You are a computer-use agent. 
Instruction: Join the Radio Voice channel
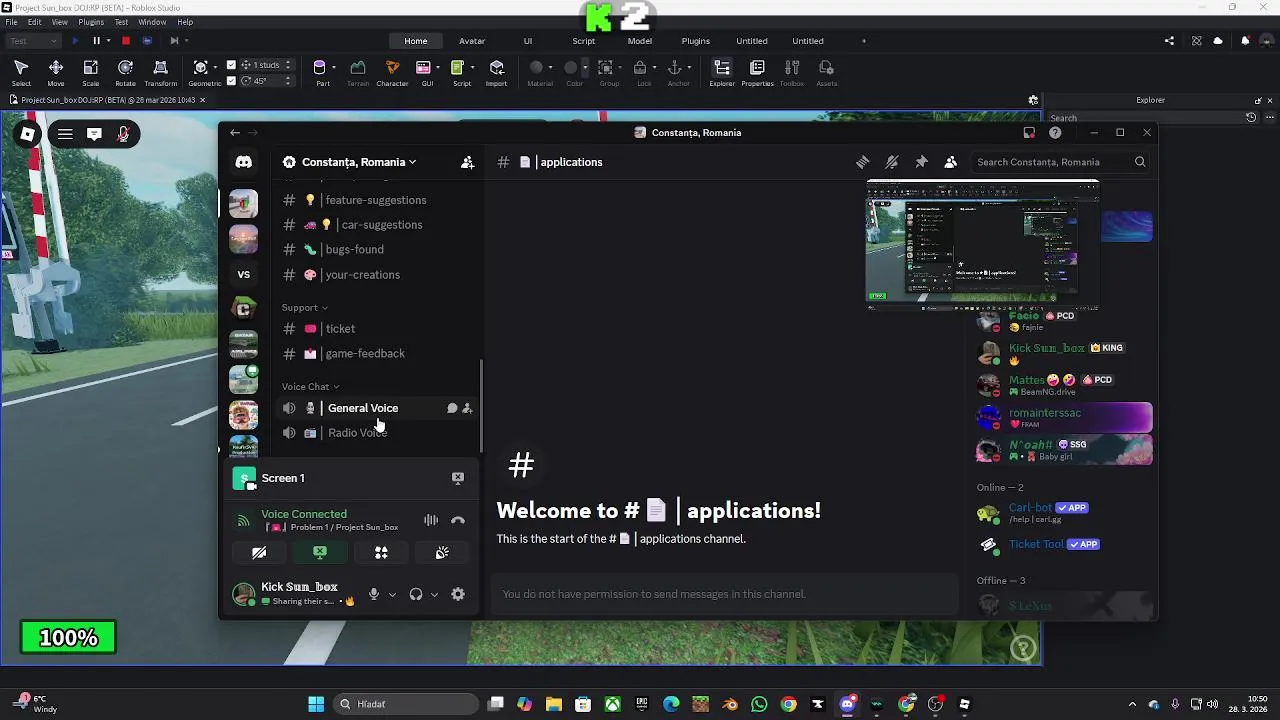pos(375,433)
